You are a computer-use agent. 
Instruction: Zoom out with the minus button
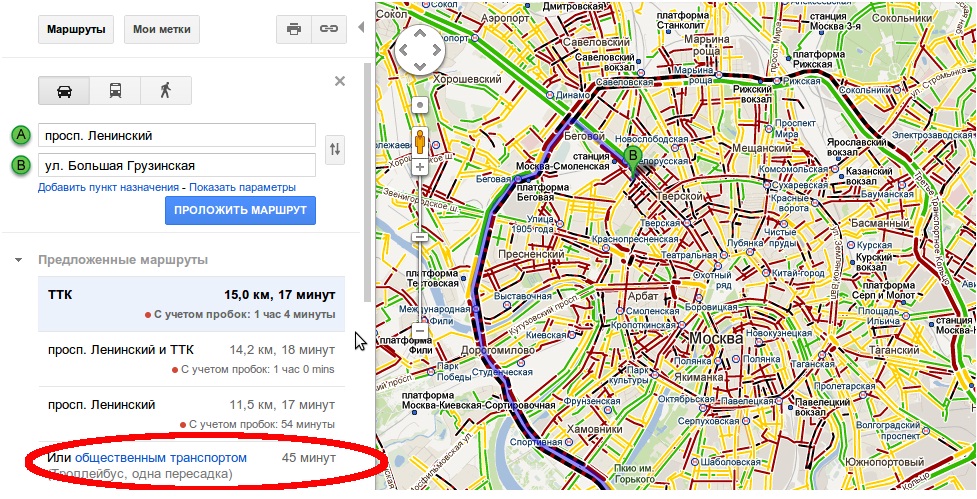click(x=421, y=331)
